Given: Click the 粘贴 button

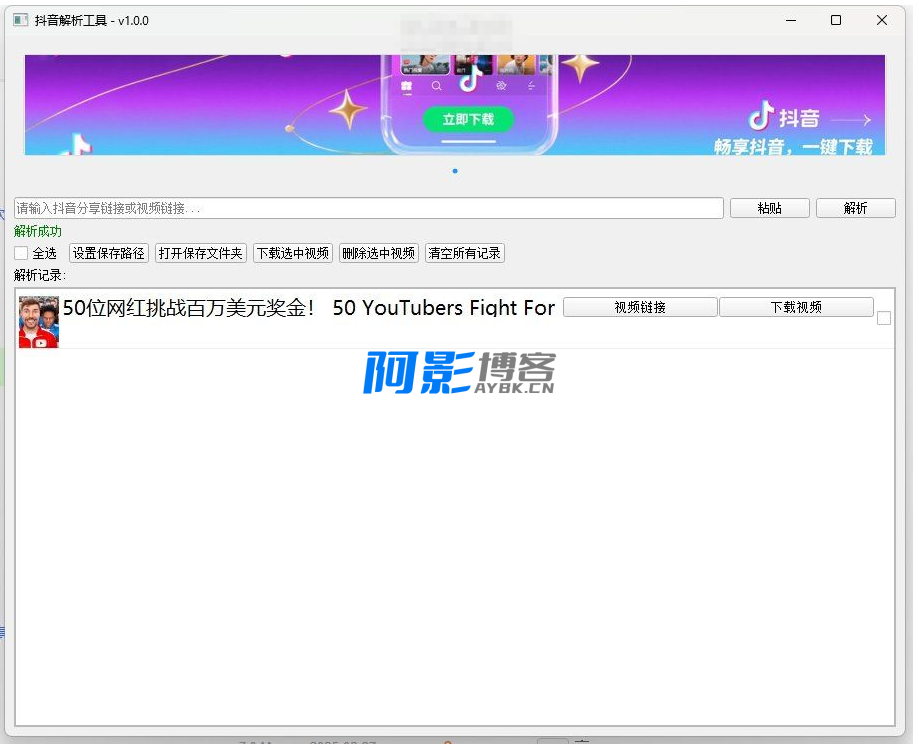Looking at the screenshot, I should pyautogui.click(x=769, y=208).
